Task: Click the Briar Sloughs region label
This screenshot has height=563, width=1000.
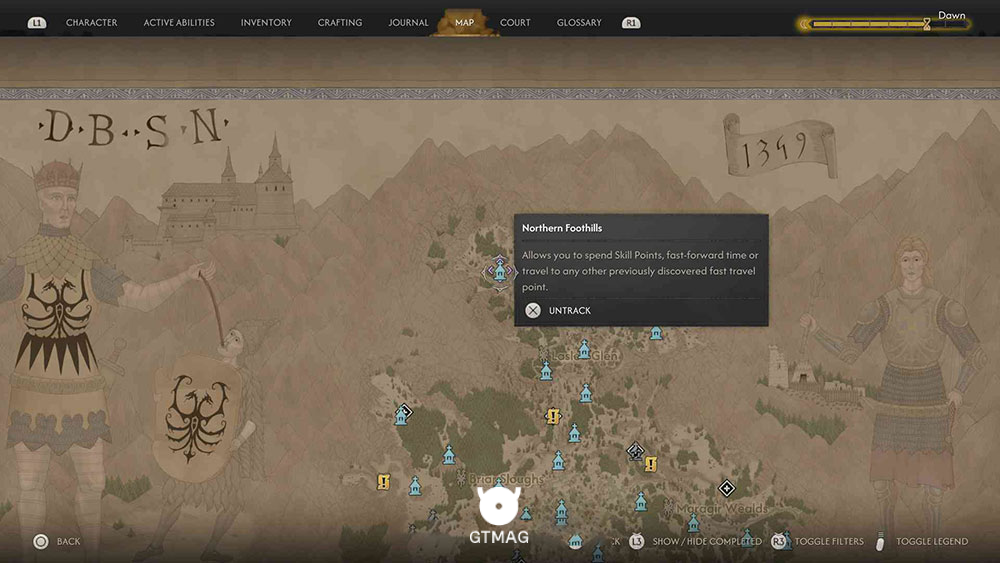Action: [506, 478]
